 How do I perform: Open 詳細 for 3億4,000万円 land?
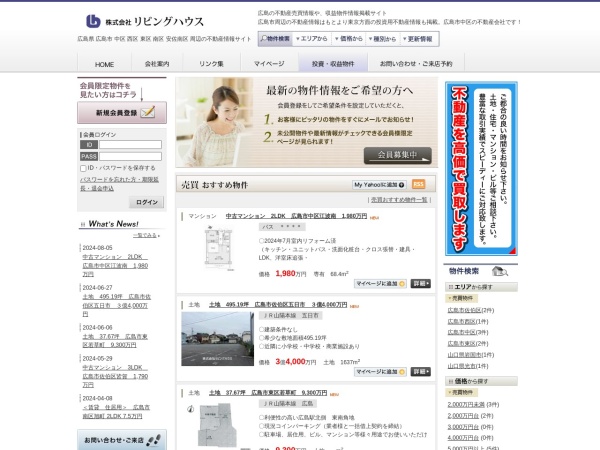point(421,372)
